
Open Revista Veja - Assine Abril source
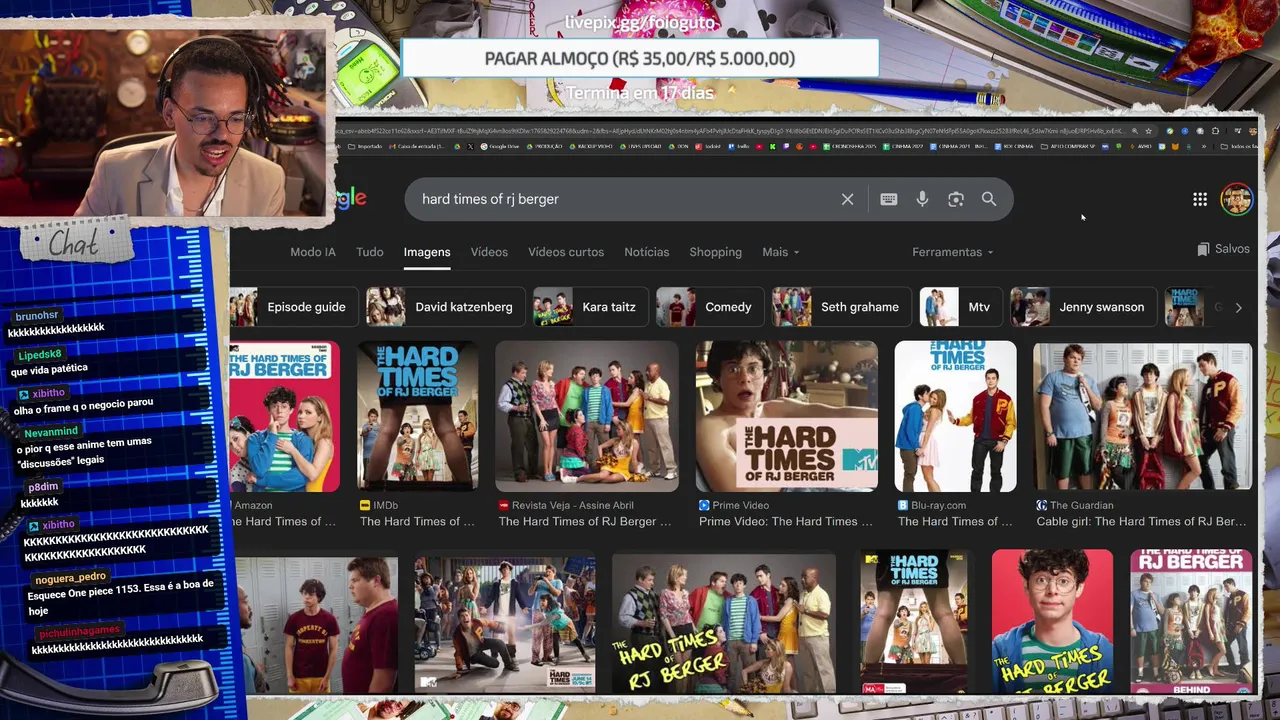(566, 506)
